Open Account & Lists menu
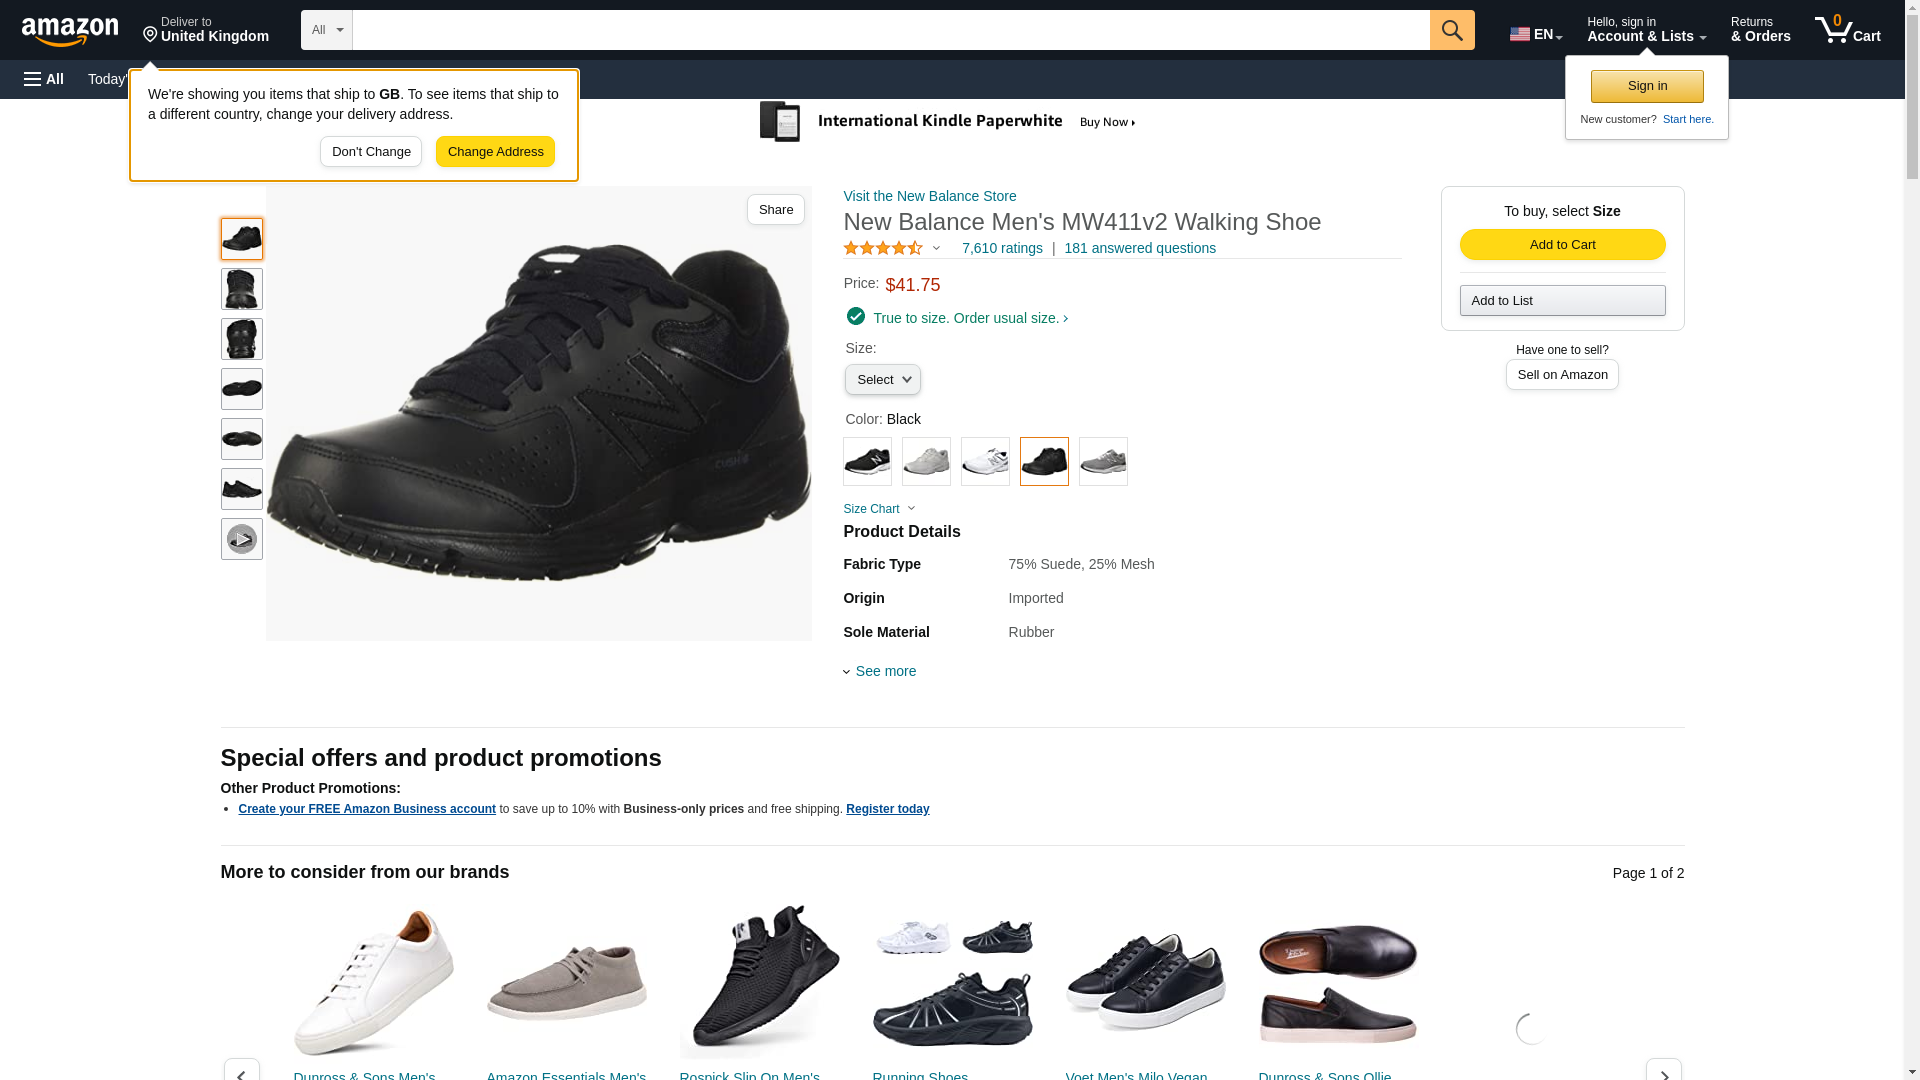Screen dimensions: 1920x1080 click(x=1646, y=30)
